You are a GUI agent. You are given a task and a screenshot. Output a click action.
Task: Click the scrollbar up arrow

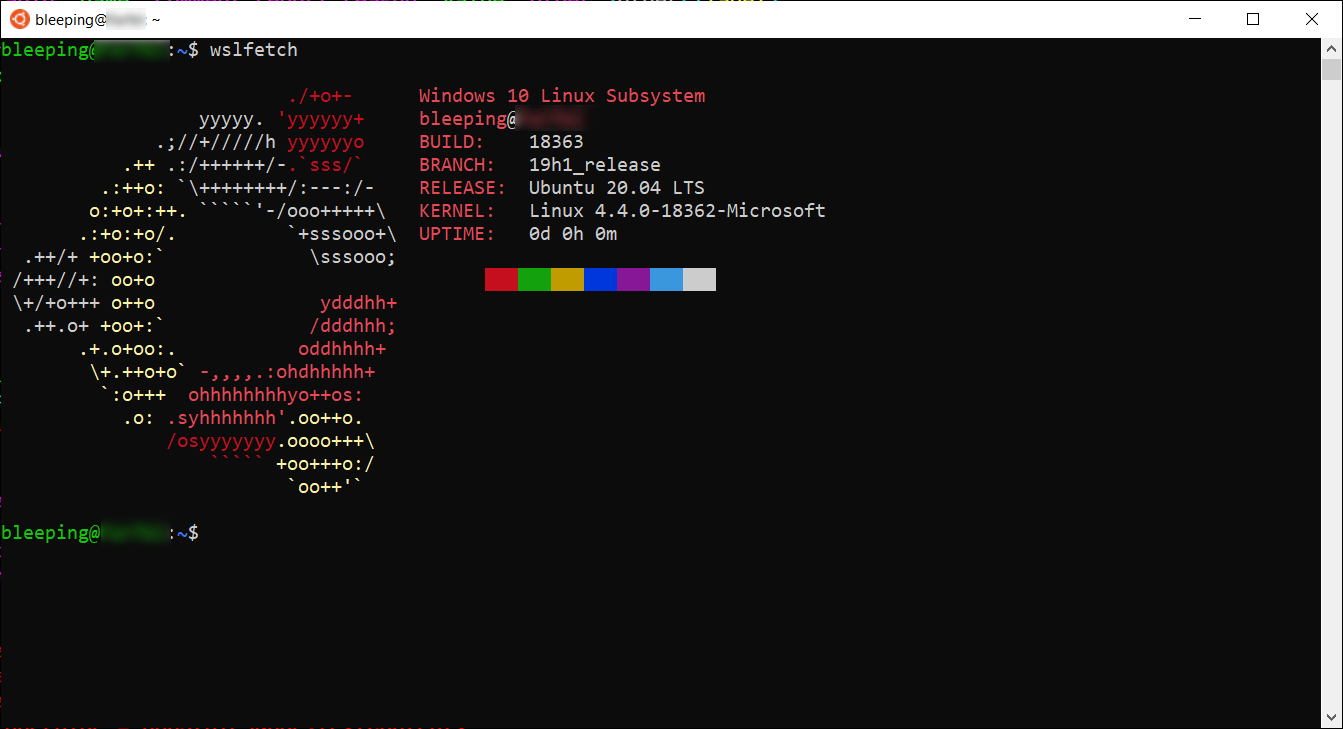pyautogui.click(x=1331, y=48)
